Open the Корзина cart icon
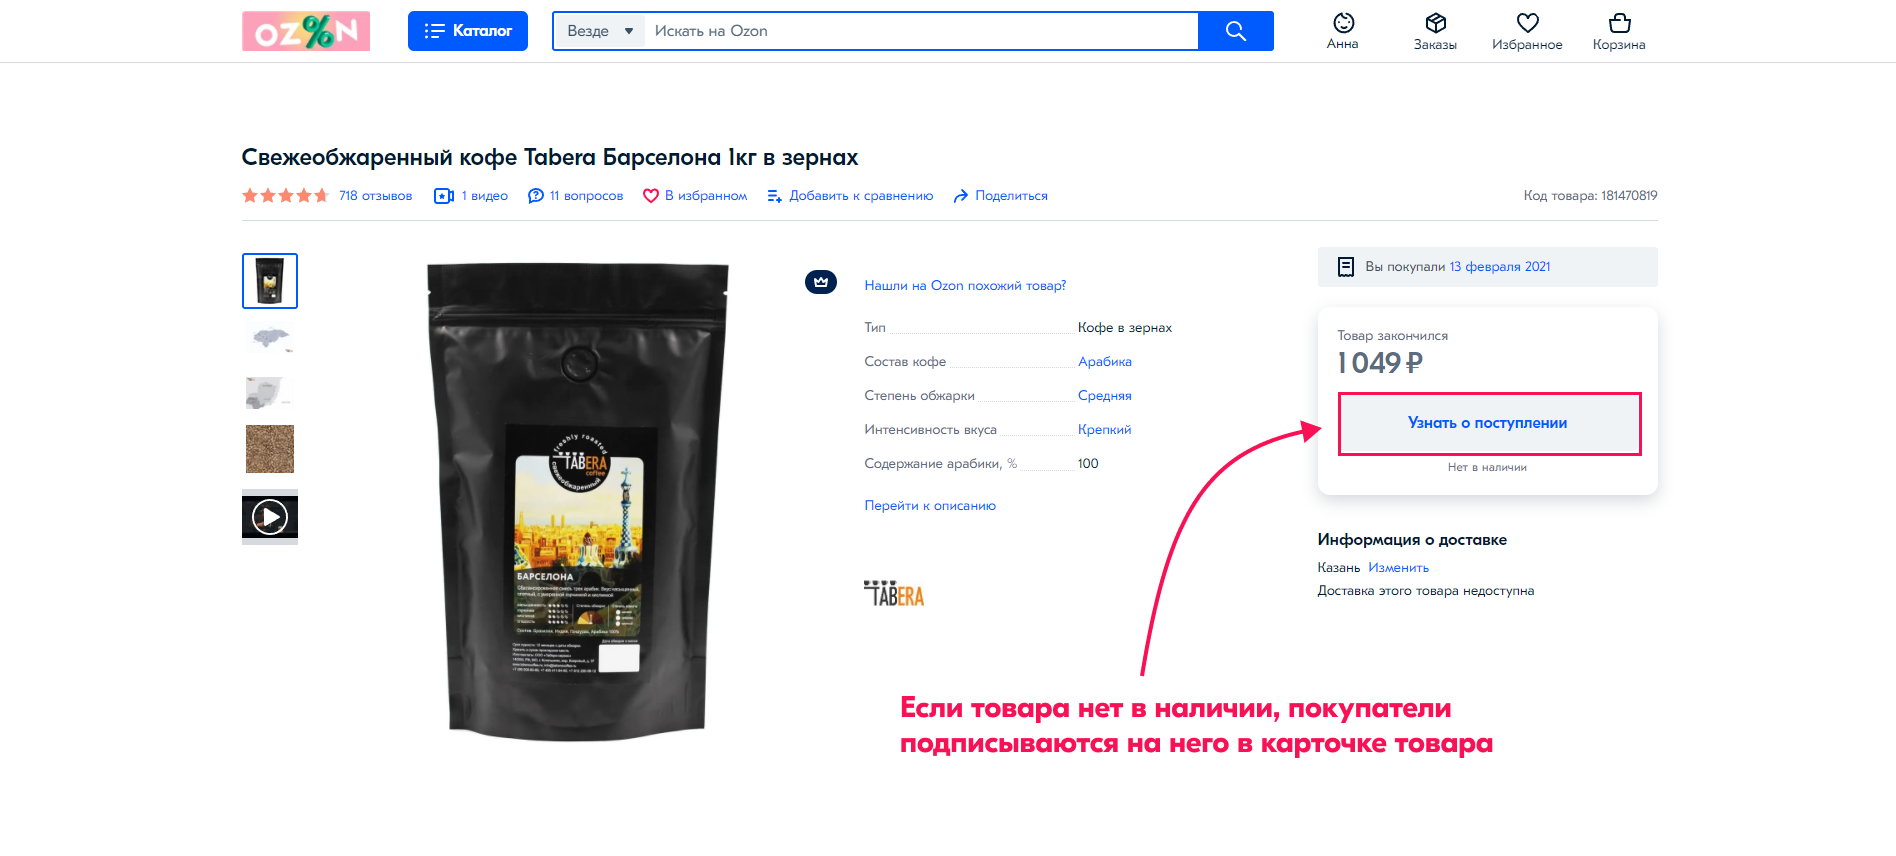Screen dimensions: 1896x856 point(1619,23)
